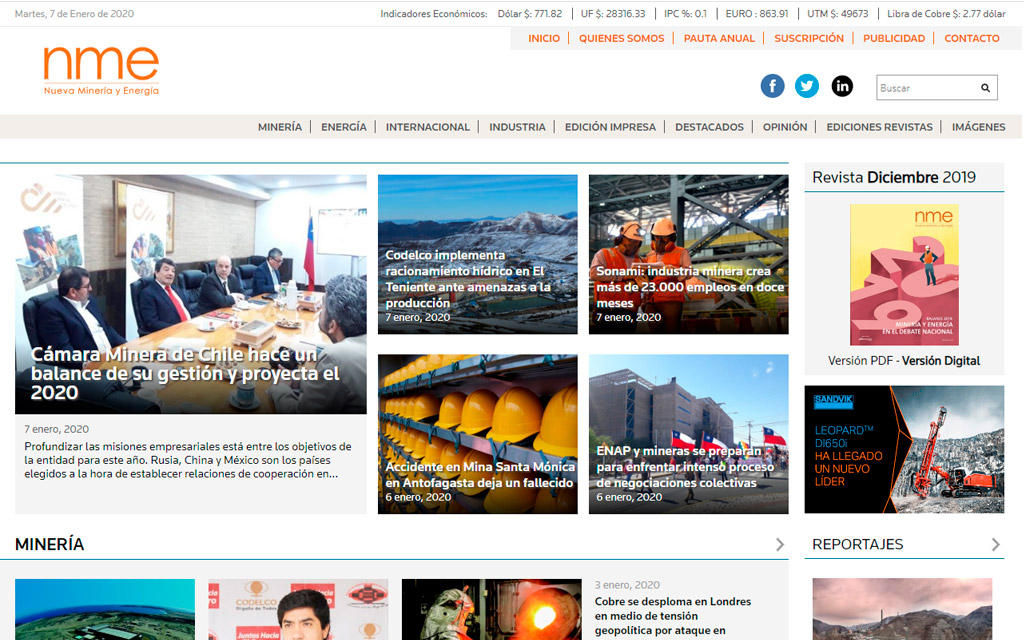1024x640 pixels.
Task: Select ENERGÍA in the navigation bar
Action: click(344, 127)
